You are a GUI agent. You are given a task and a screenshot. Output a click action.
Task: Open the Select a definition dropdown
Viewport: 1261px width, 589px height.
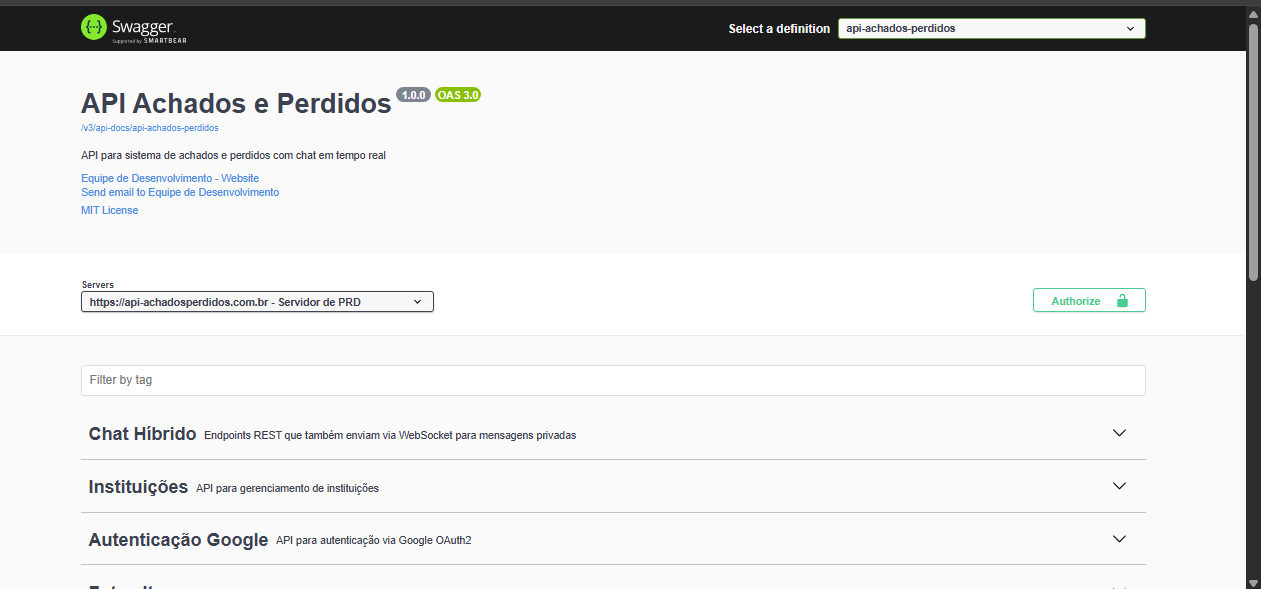tap(991, 29)
